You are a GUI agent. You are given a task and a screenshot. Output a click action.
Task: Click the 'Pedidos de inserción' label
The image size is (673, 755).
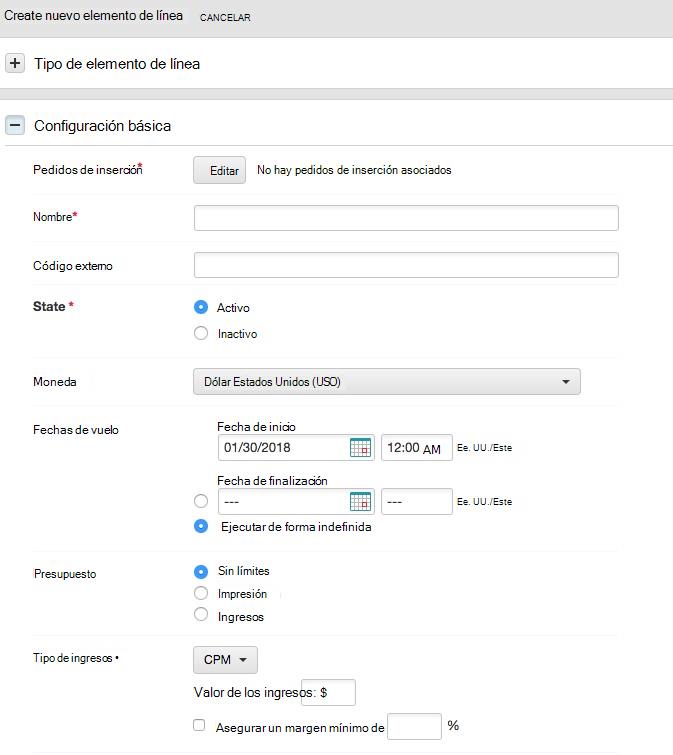(x=87, y=170)
